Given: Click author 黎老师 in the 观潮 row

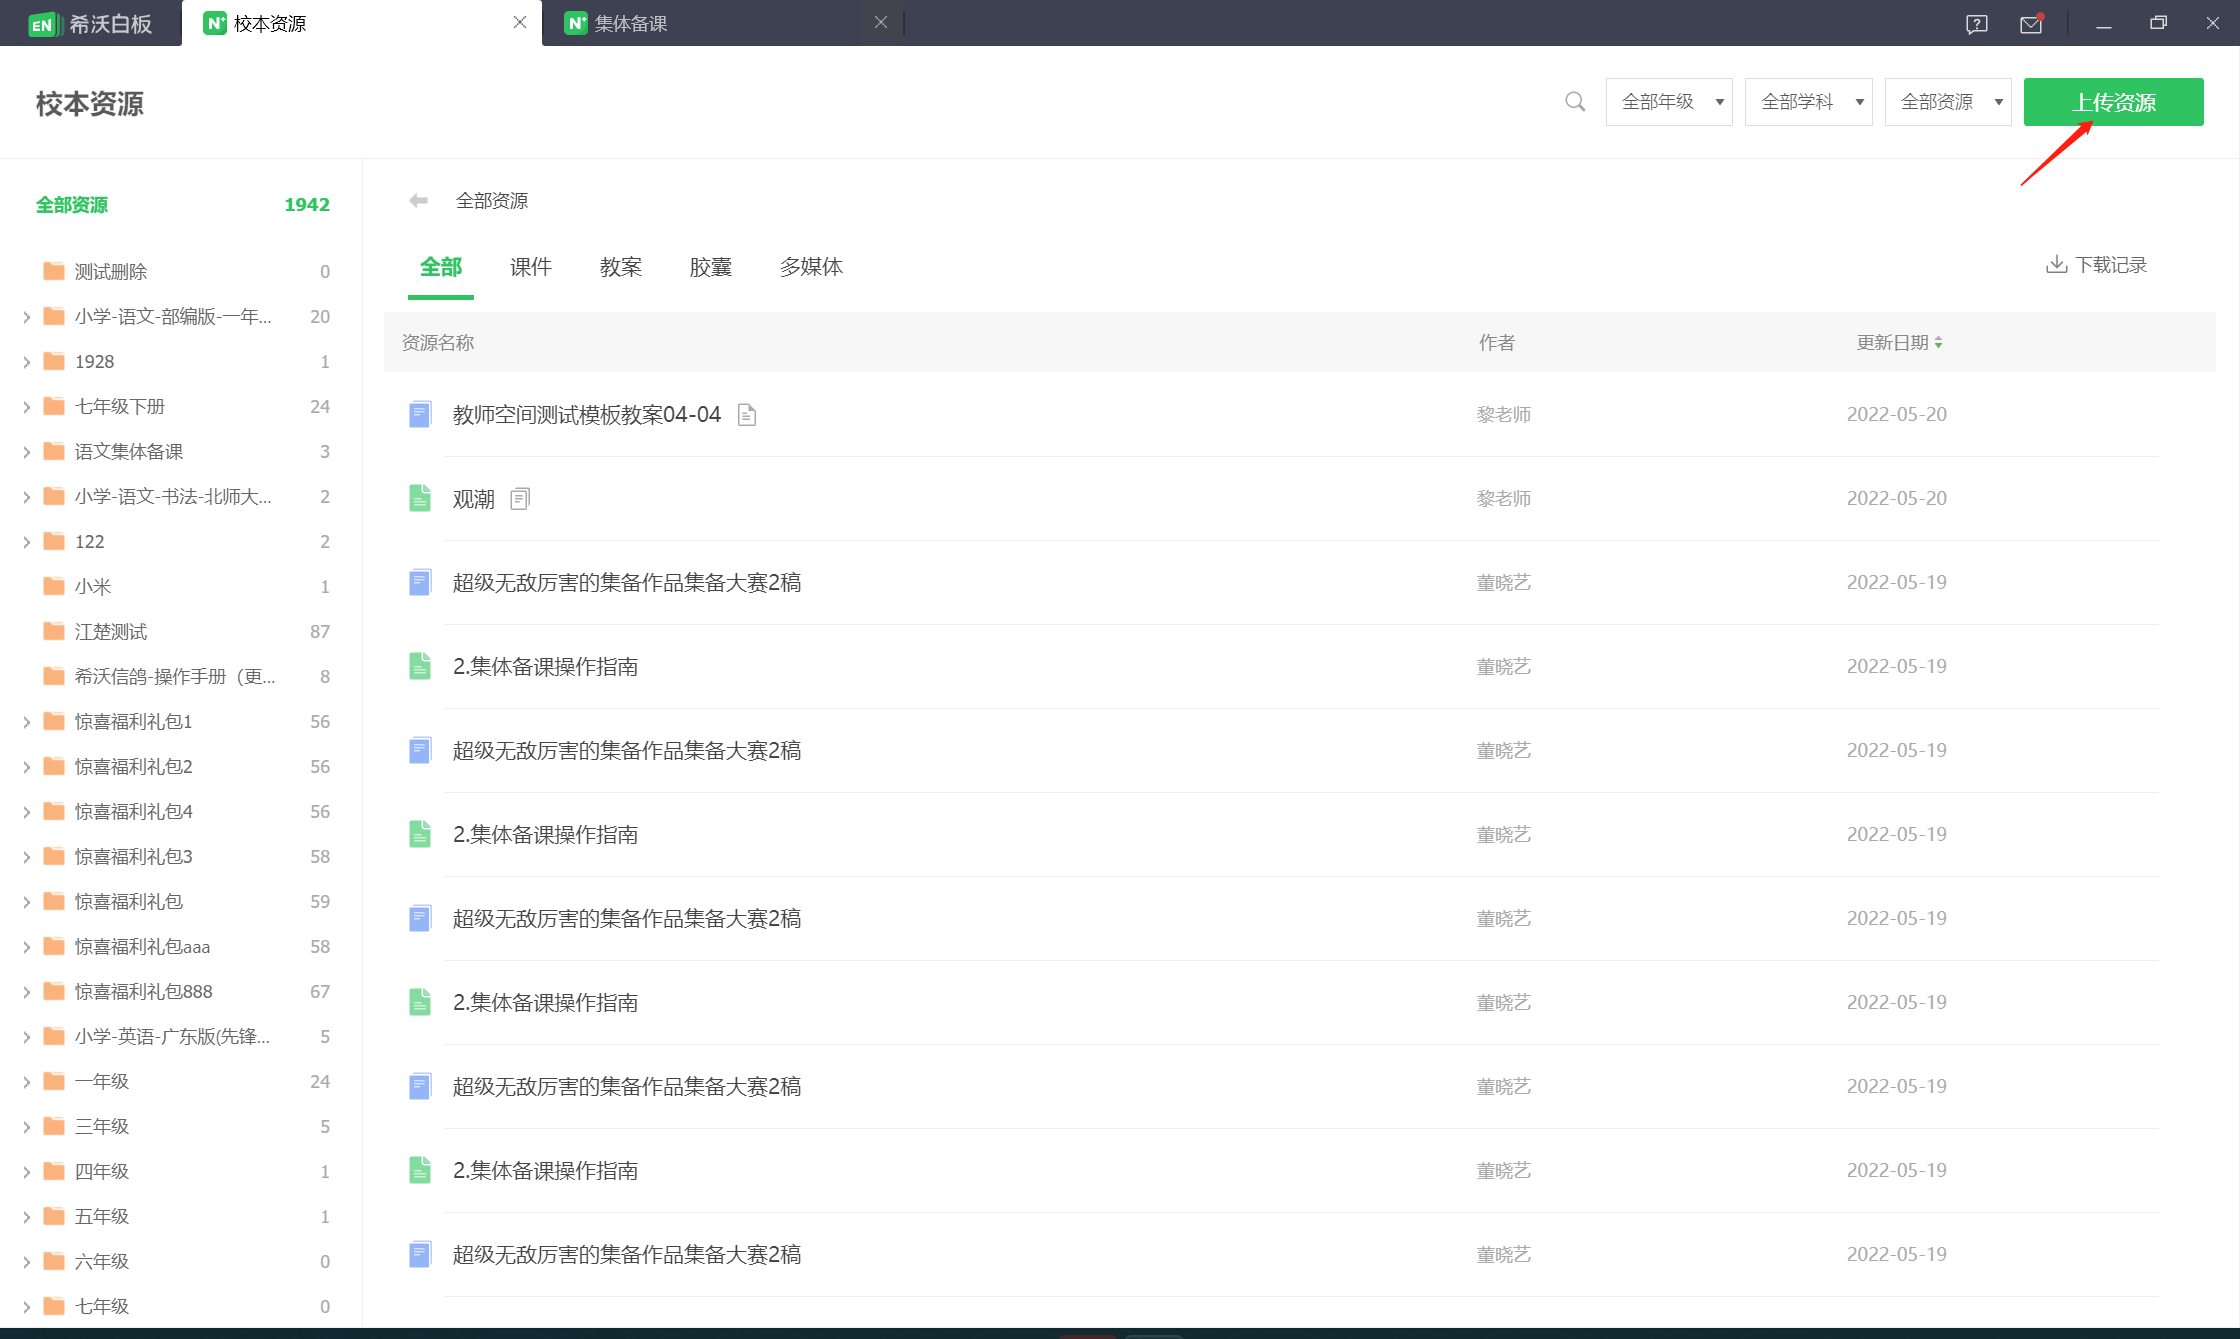Looking at the screenshot, I should 1504,498.
